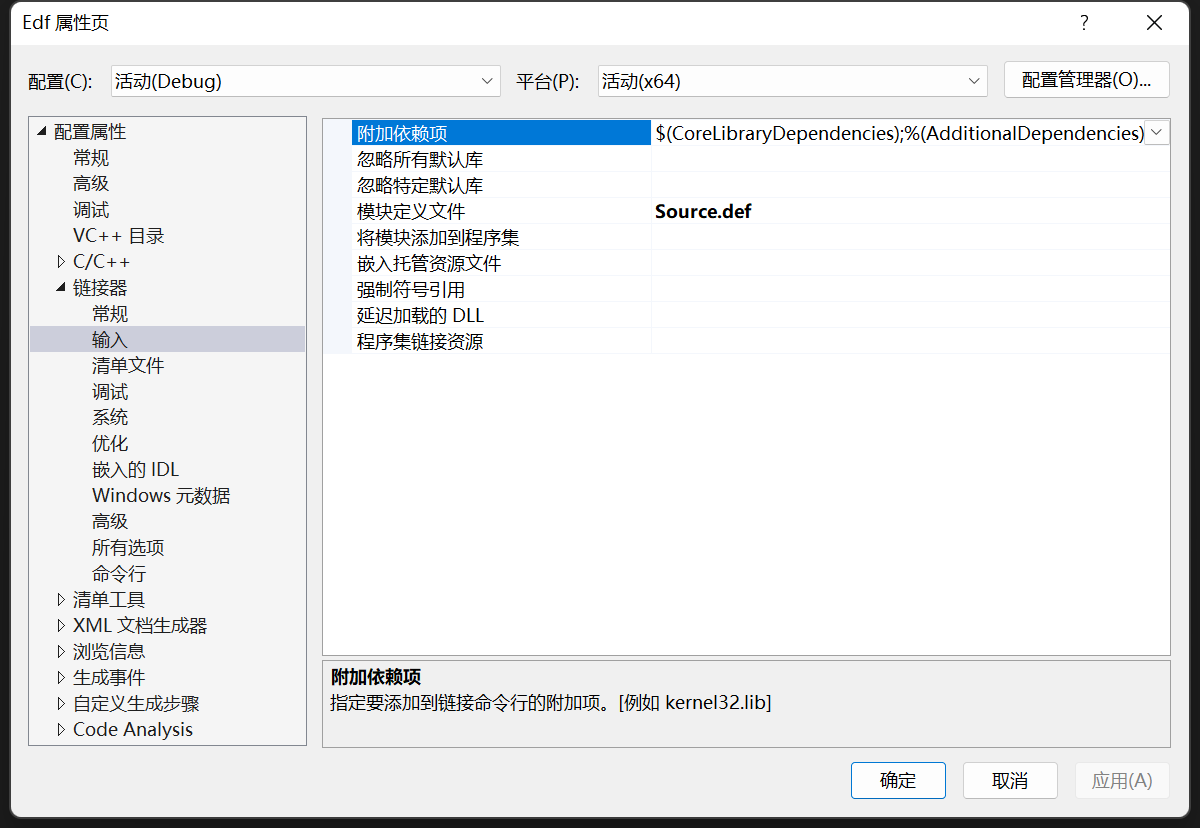Collapse the 配置属性 tree node

point(42,132)
